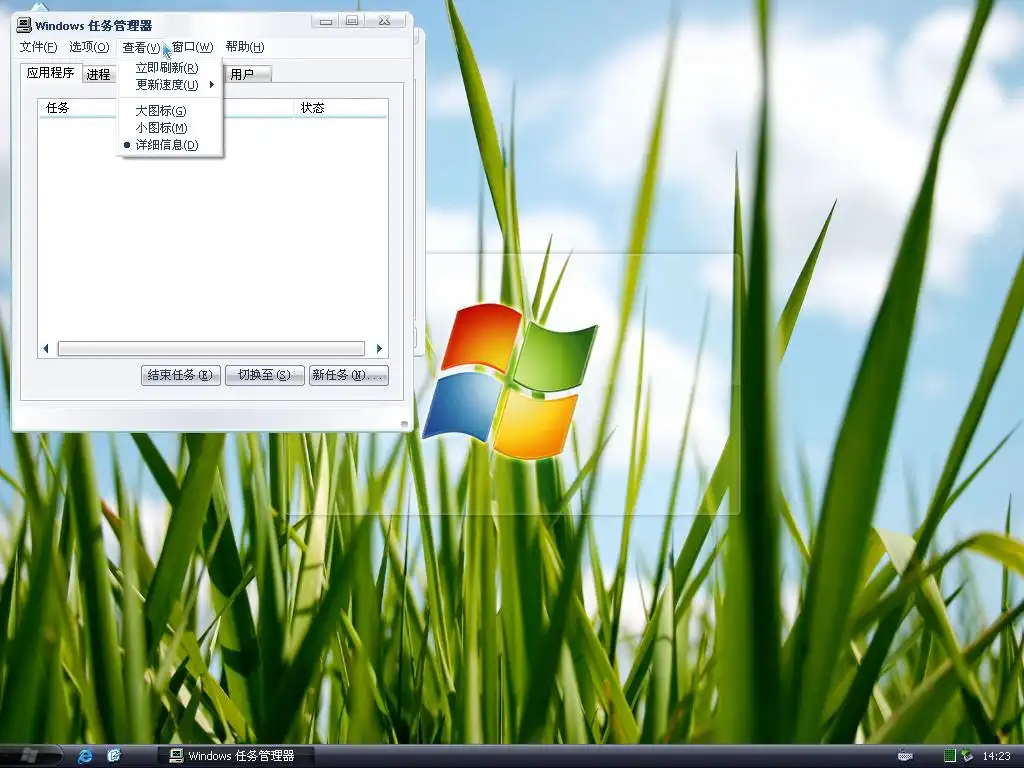Choose 立即刷新(R) from the menu
This screenshot has width=1024, height=768.
[x=170, y=68]
